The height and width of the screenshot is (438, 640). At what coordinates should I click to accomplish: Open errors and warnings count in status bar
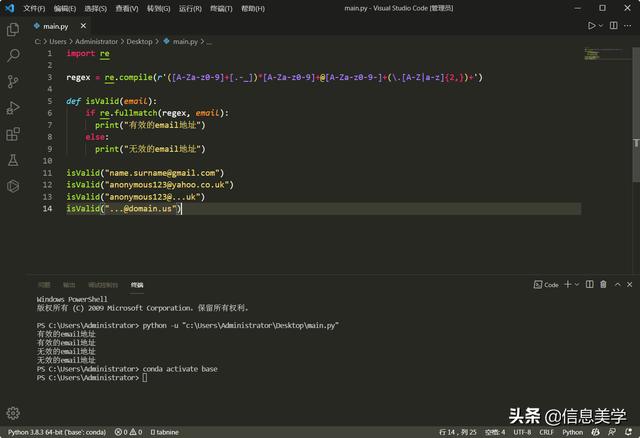[x=128, y=432]
